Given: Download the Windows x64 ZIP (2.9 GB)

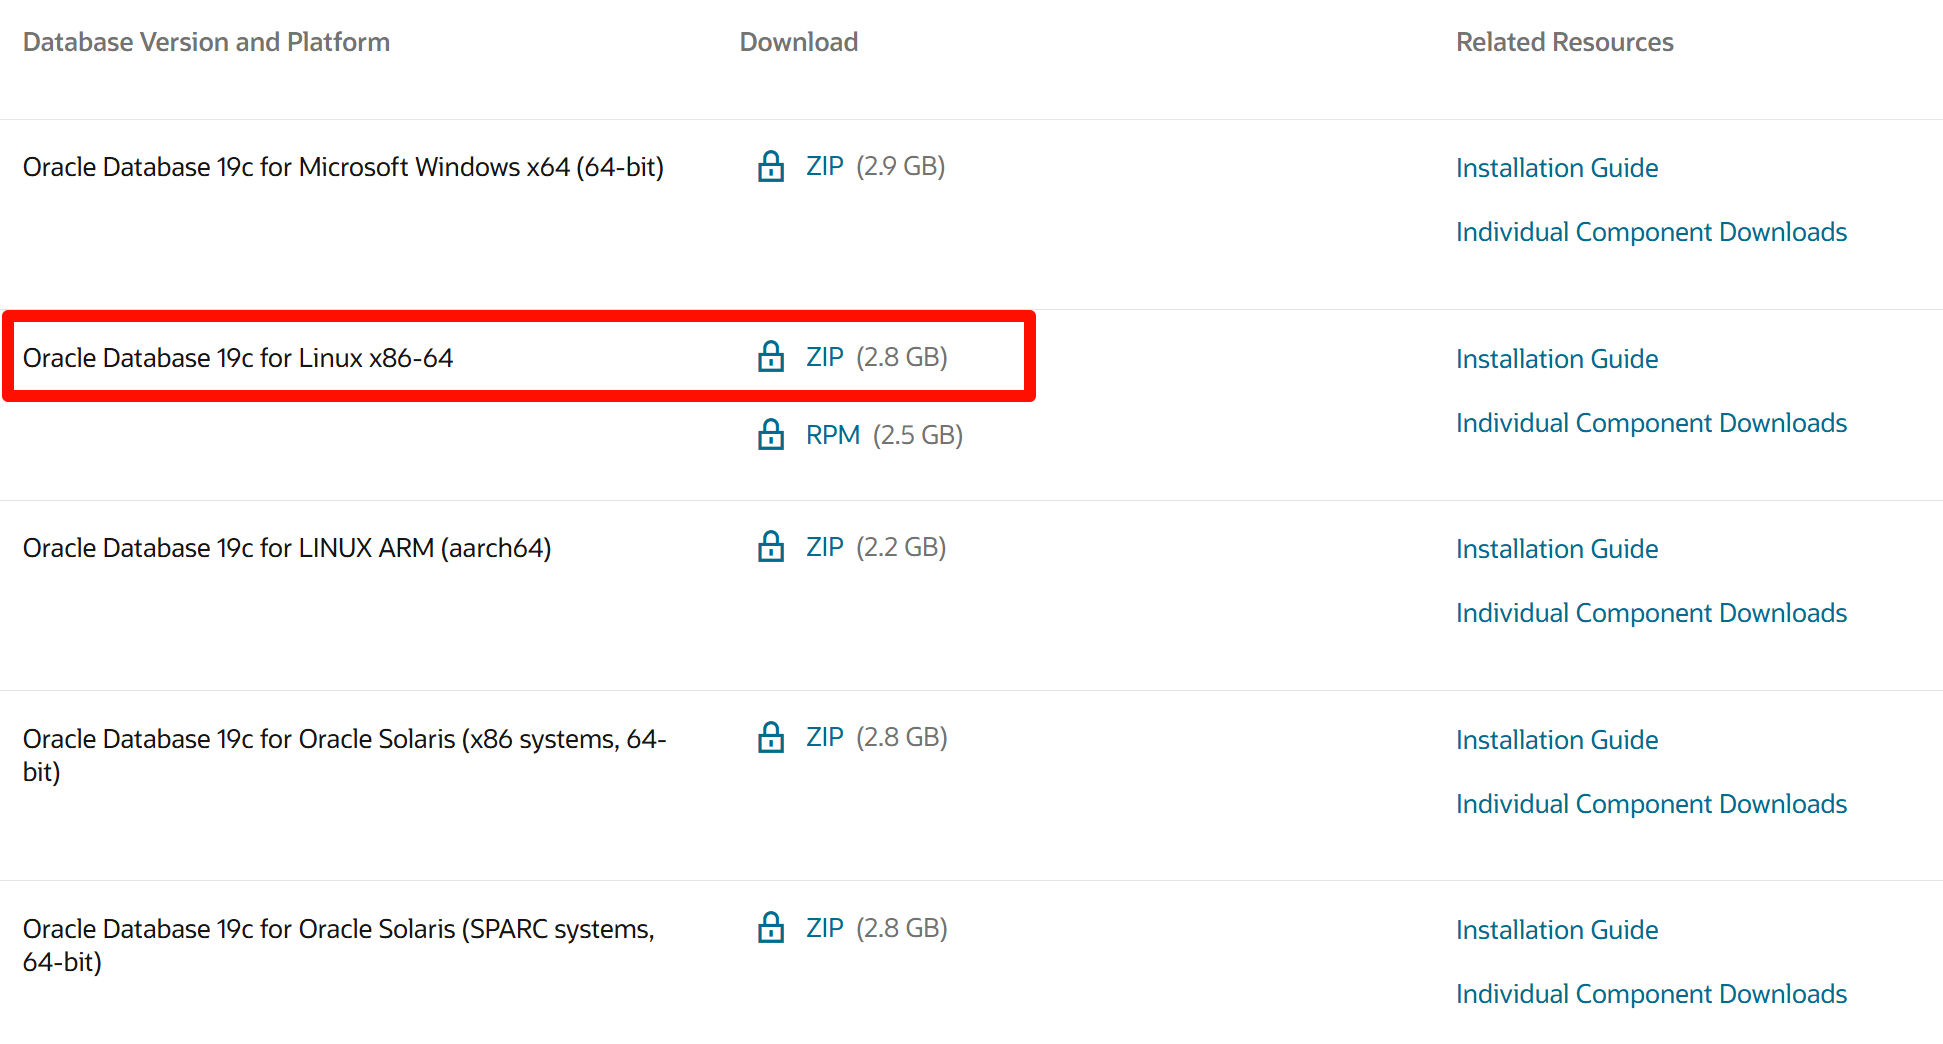Looking at the screenshot, I should (825, 166).
